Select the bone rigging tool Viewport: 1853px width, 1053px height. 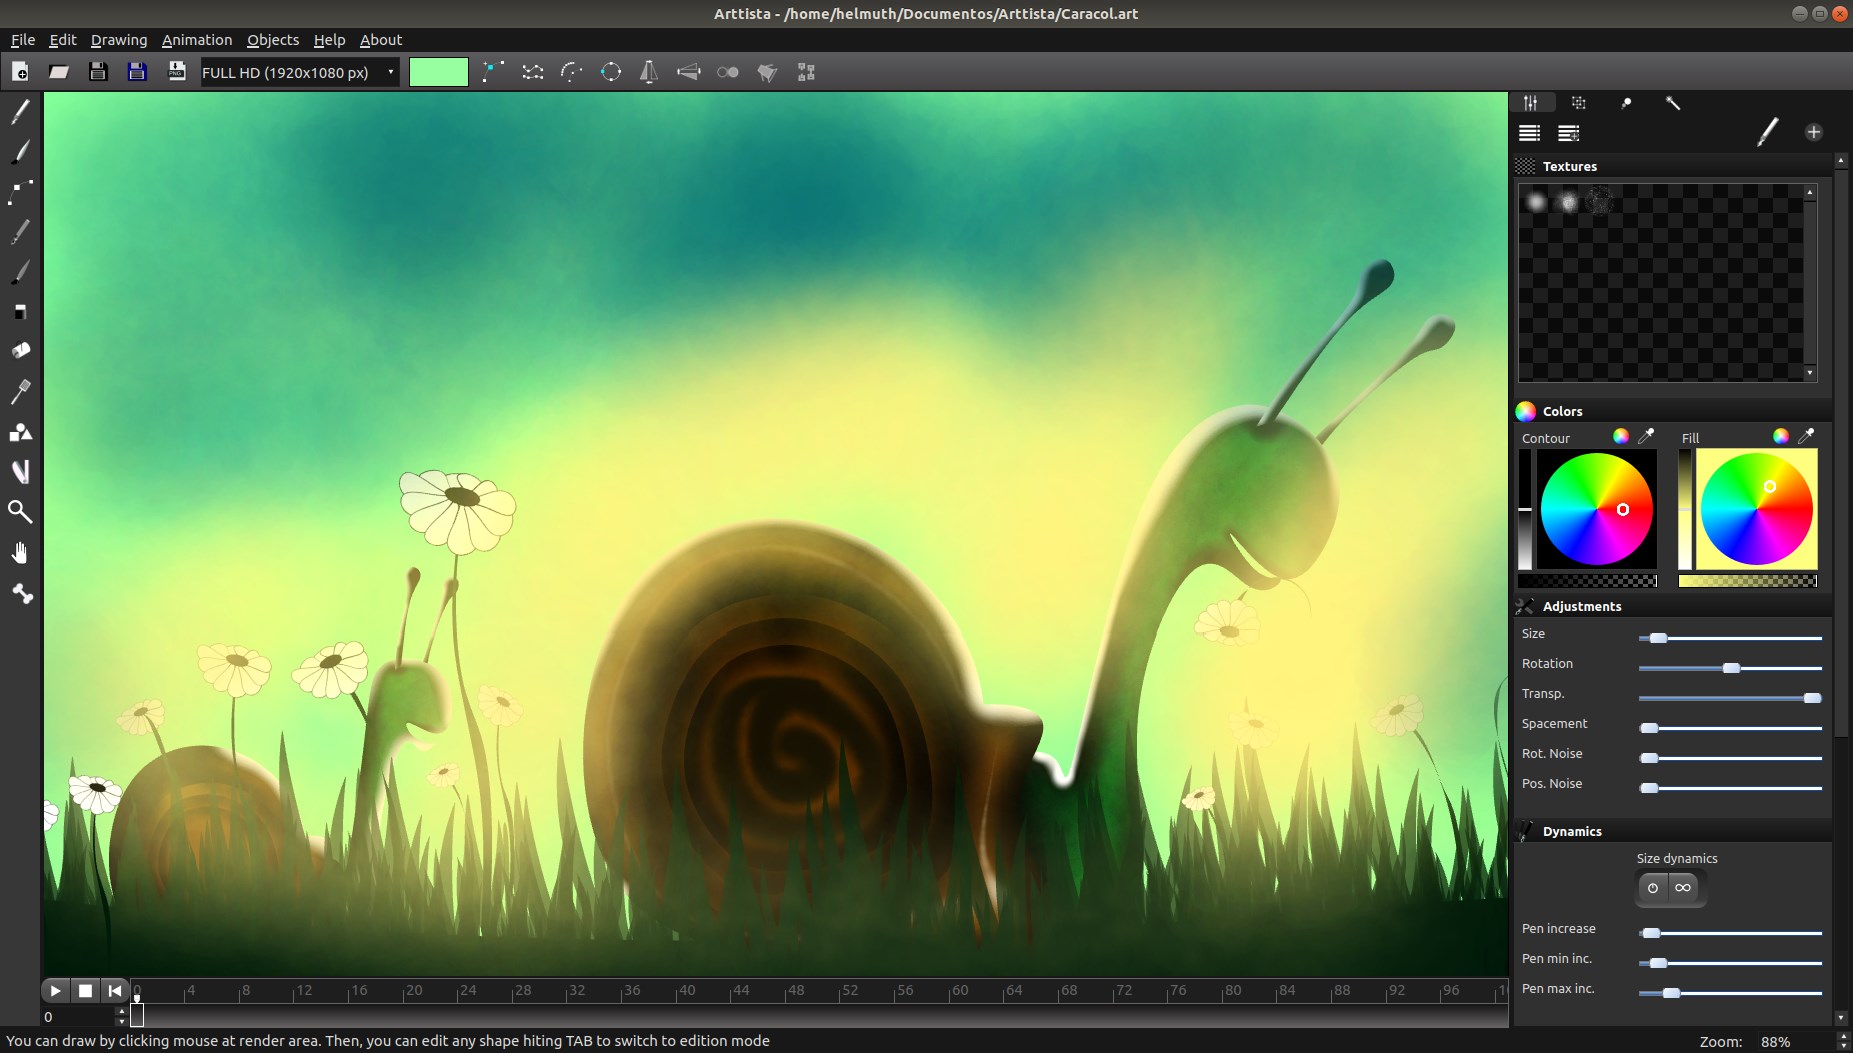21,594
